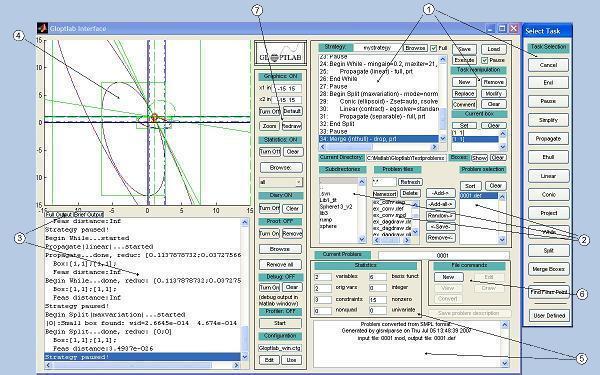This screenshot has height=375, width=600.
Task: Select strategy line '32: End Split'
Action: pos(378,124)
